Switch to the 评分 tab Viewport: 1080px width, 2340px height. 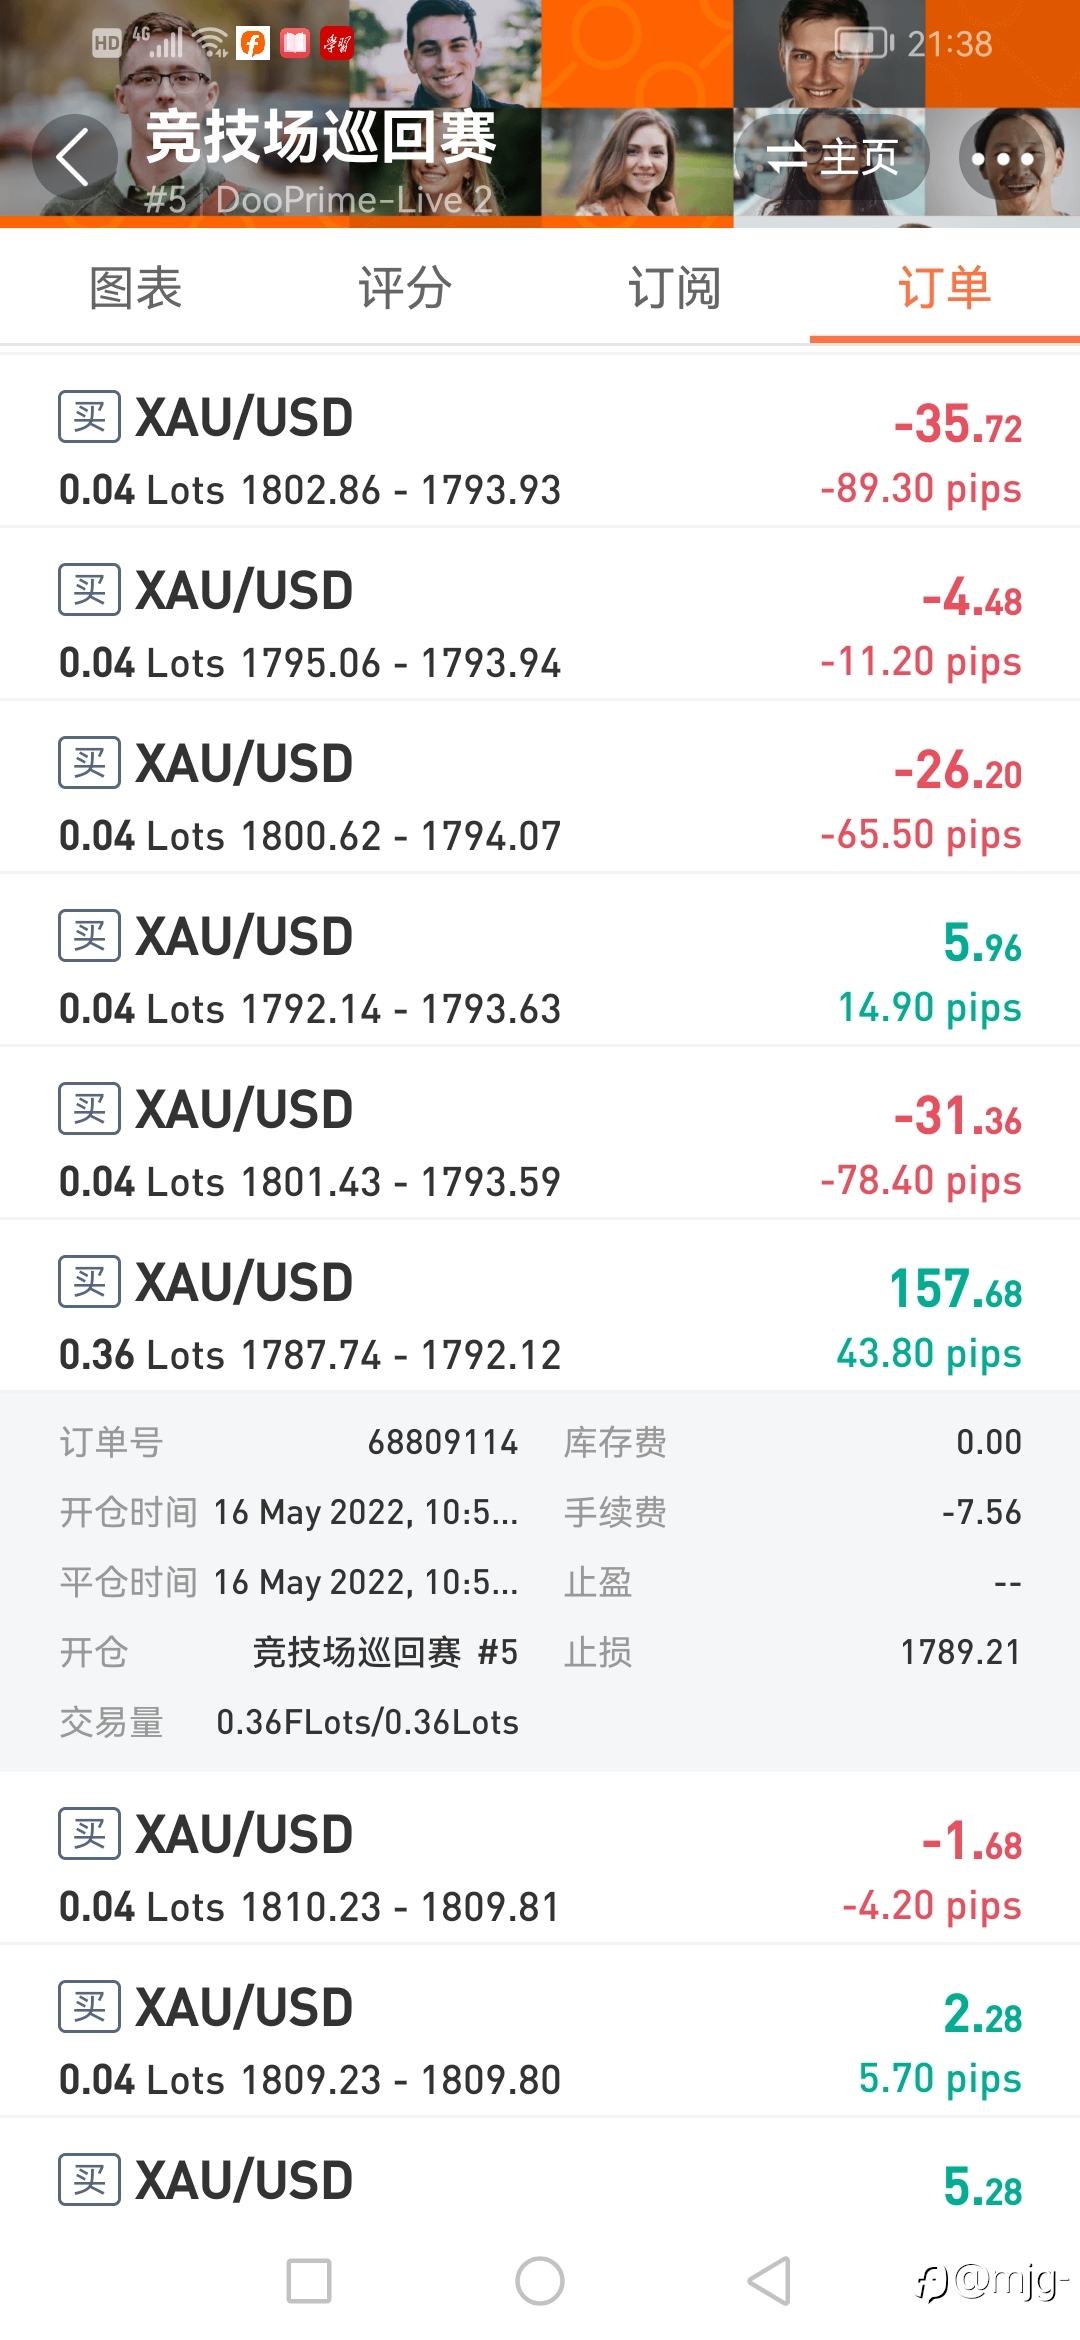[x=405, y=289]
